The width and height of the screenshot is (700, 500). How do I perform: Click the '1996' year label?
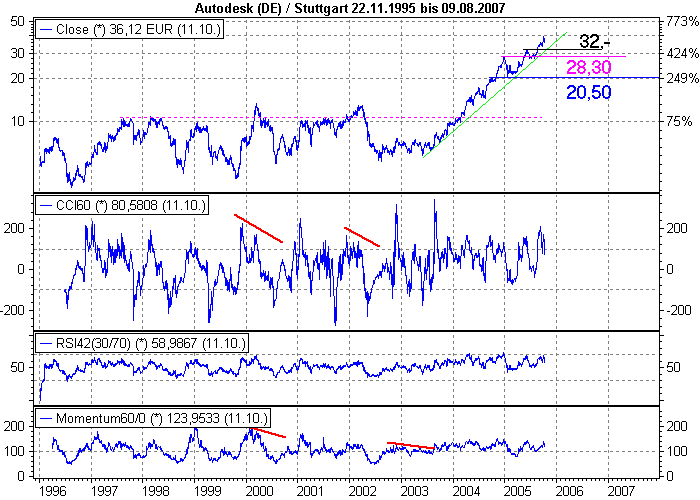tap(53, 492)
